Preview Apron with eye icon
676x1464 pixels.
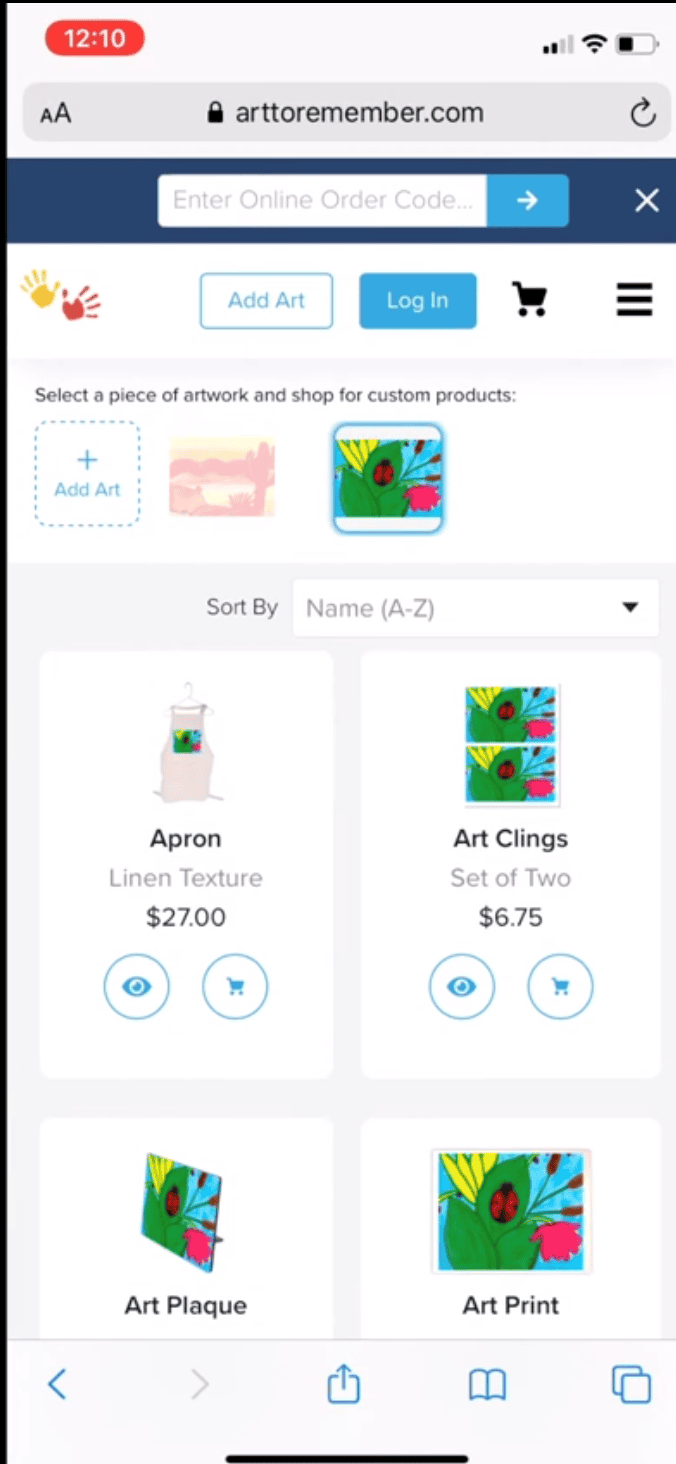(137, 987)
